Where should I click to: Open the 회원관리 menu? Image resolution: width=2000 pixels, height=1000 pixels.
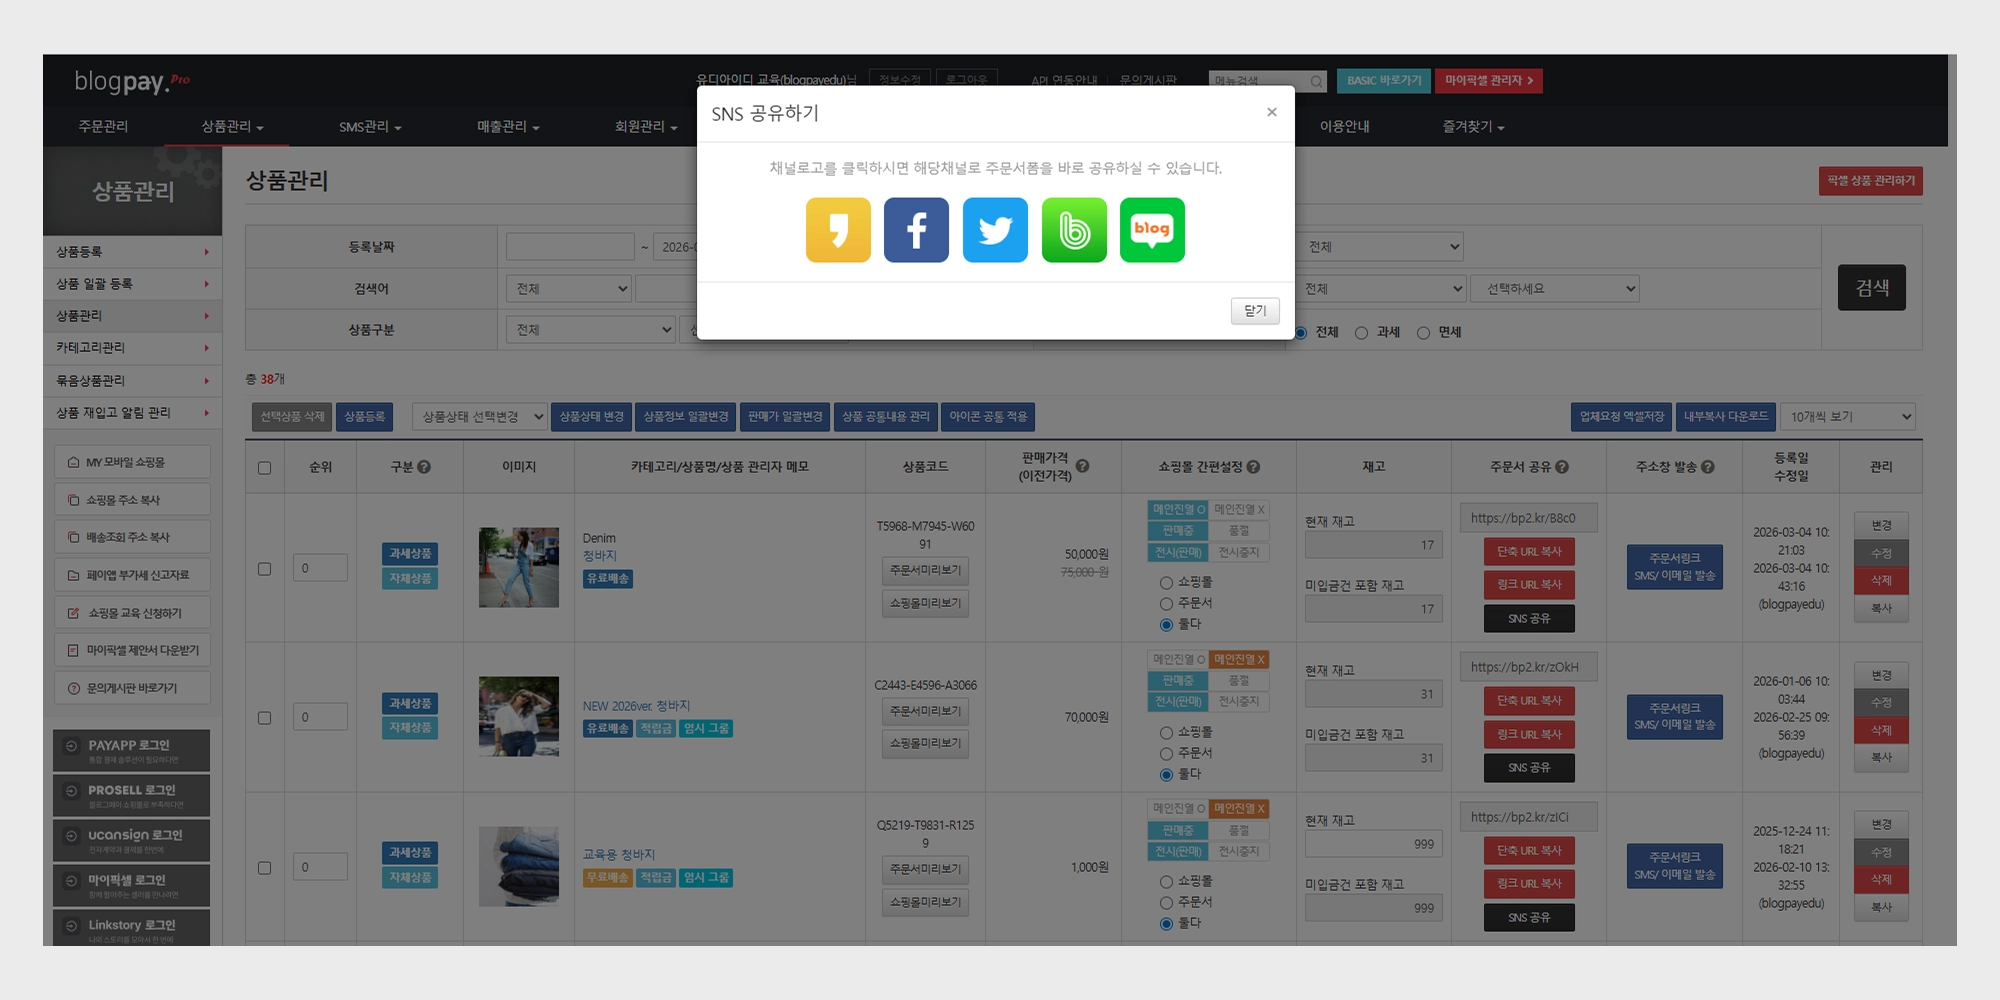tap(646, 127)
